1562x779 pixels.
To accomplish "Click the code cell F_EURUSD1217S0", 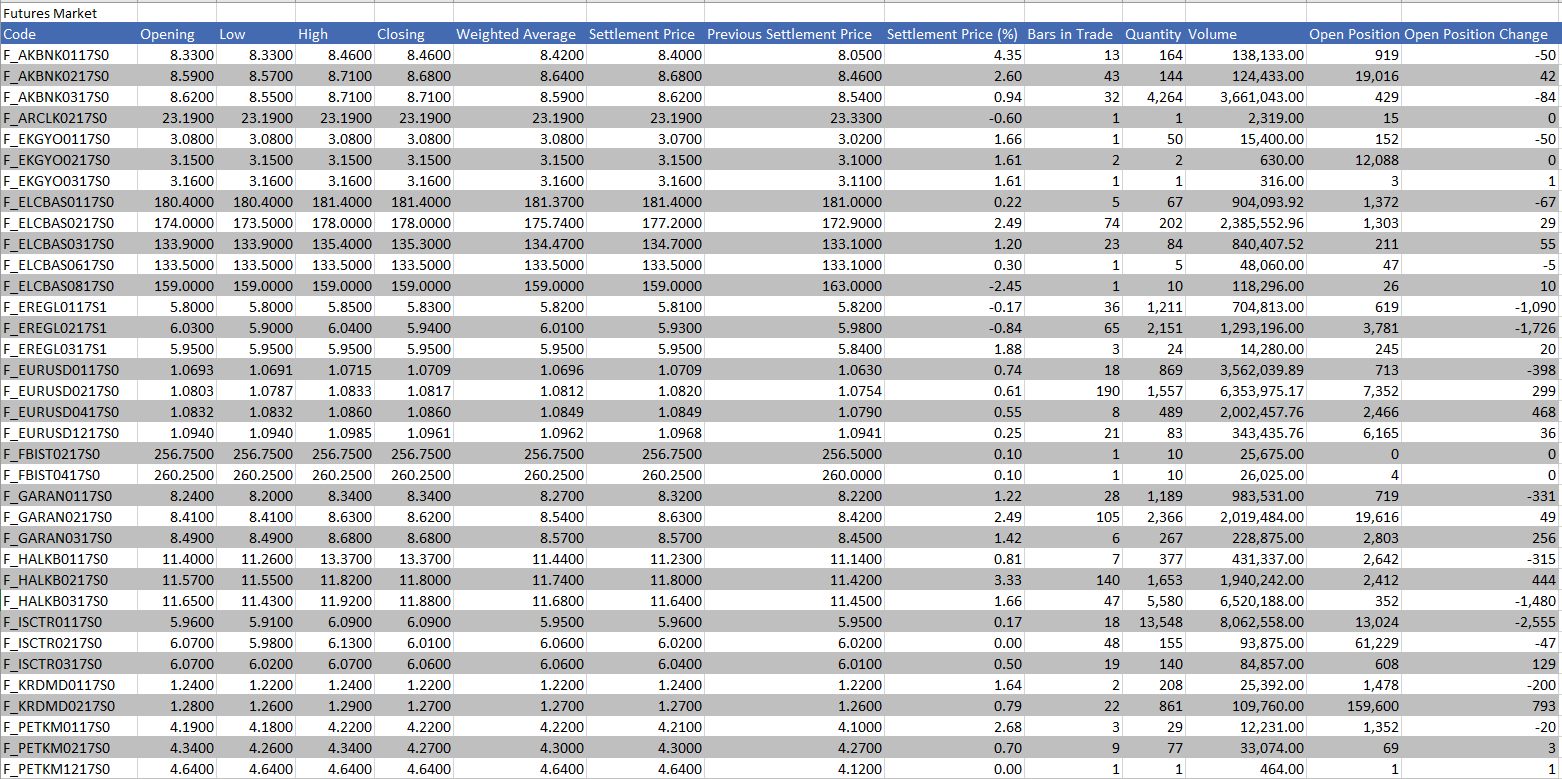I will point(68,433).
